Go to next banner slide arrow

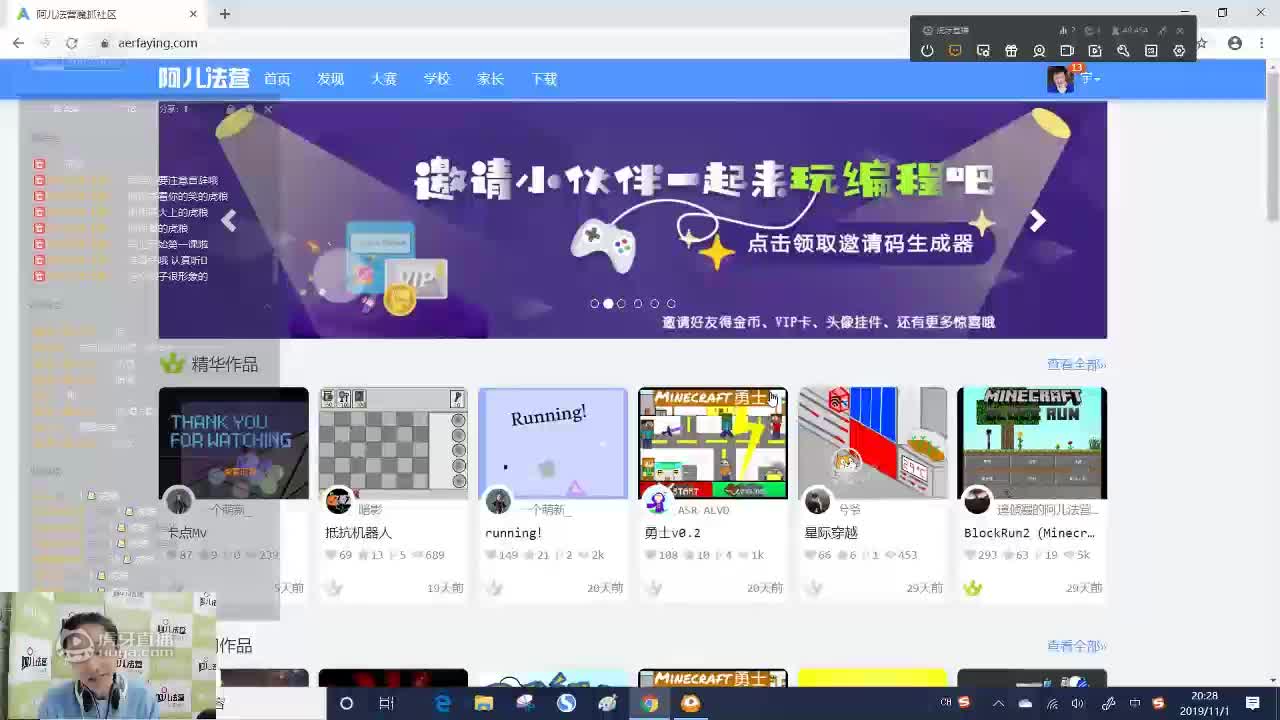click(x=1037, y=221)
